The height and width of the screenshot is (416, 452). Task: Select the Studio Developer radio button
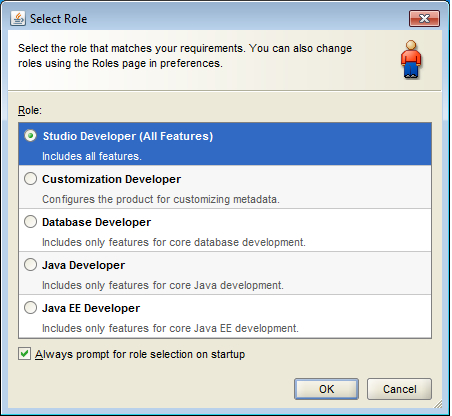[x=30, y=136]
